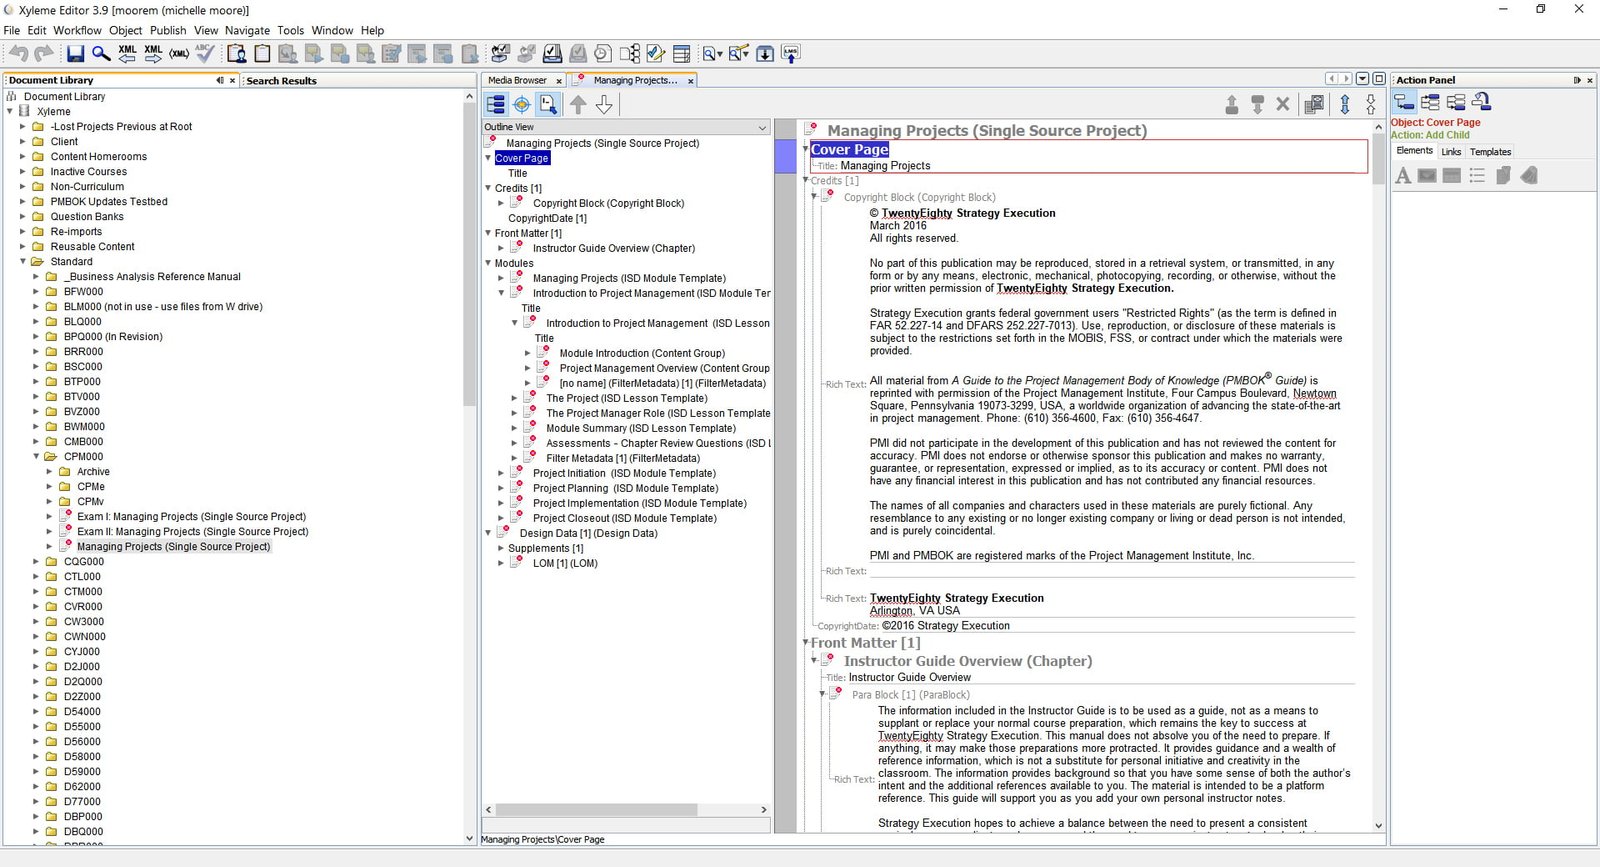Click the Undo arrow in the main toolbar
Image resolution: width=1600 pixels, height=867 pixels.
[x=19, y=54]
